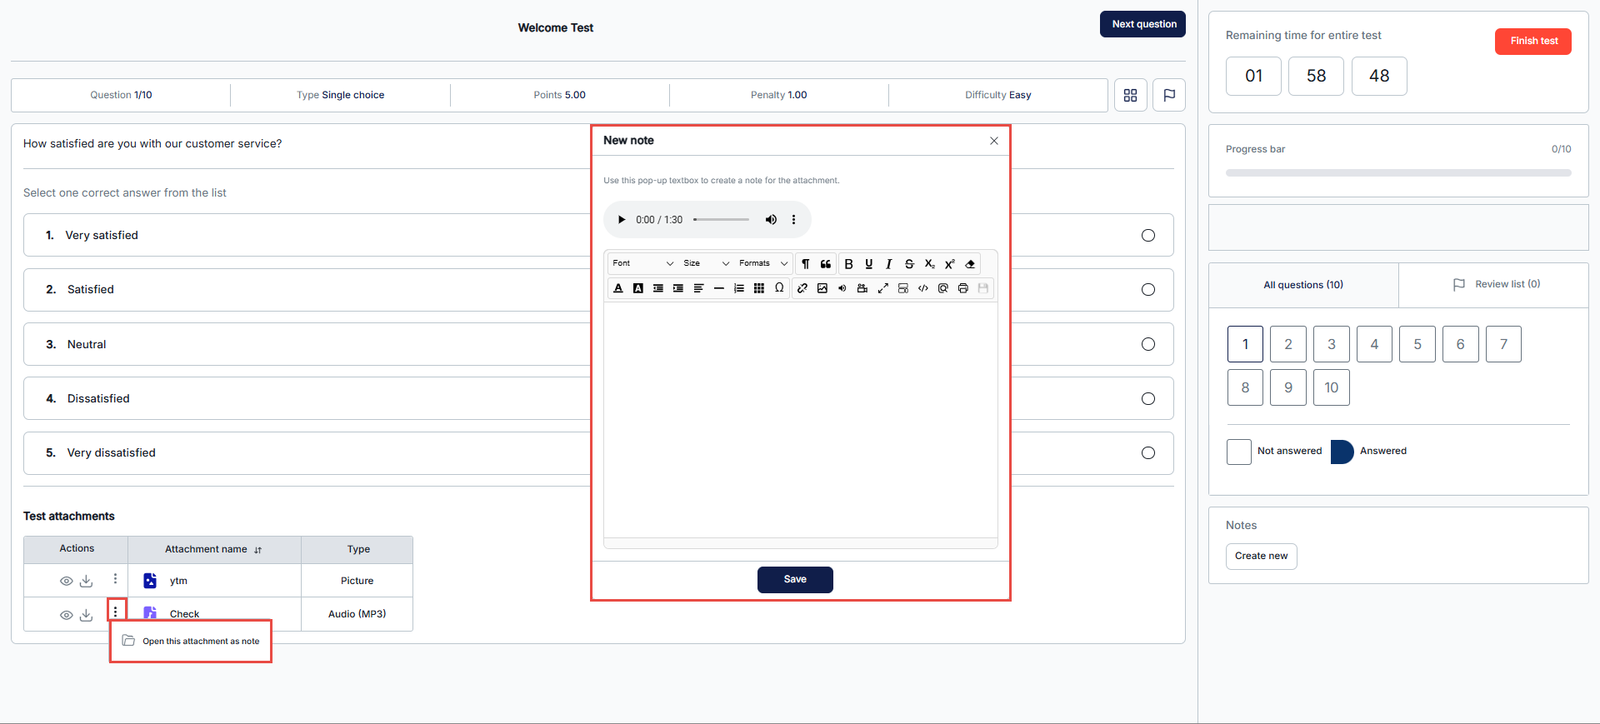The width and height of the screenshot is (1600, 724).
Task: Open question 8 from the question grid
Action: (x=1245, y=388)
